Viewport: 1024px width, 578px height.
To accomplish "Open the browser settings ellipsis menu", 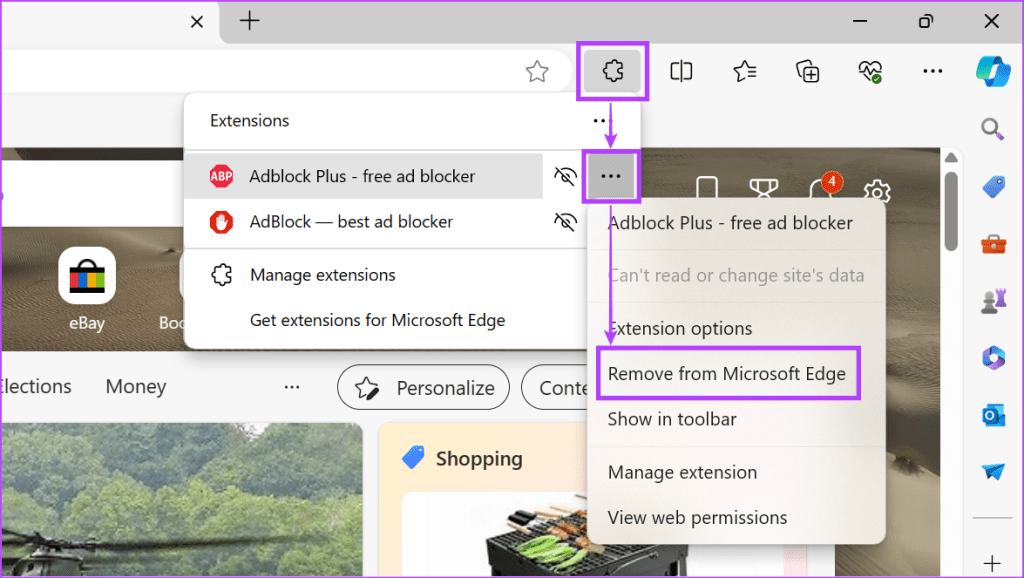I will (932, 71).
